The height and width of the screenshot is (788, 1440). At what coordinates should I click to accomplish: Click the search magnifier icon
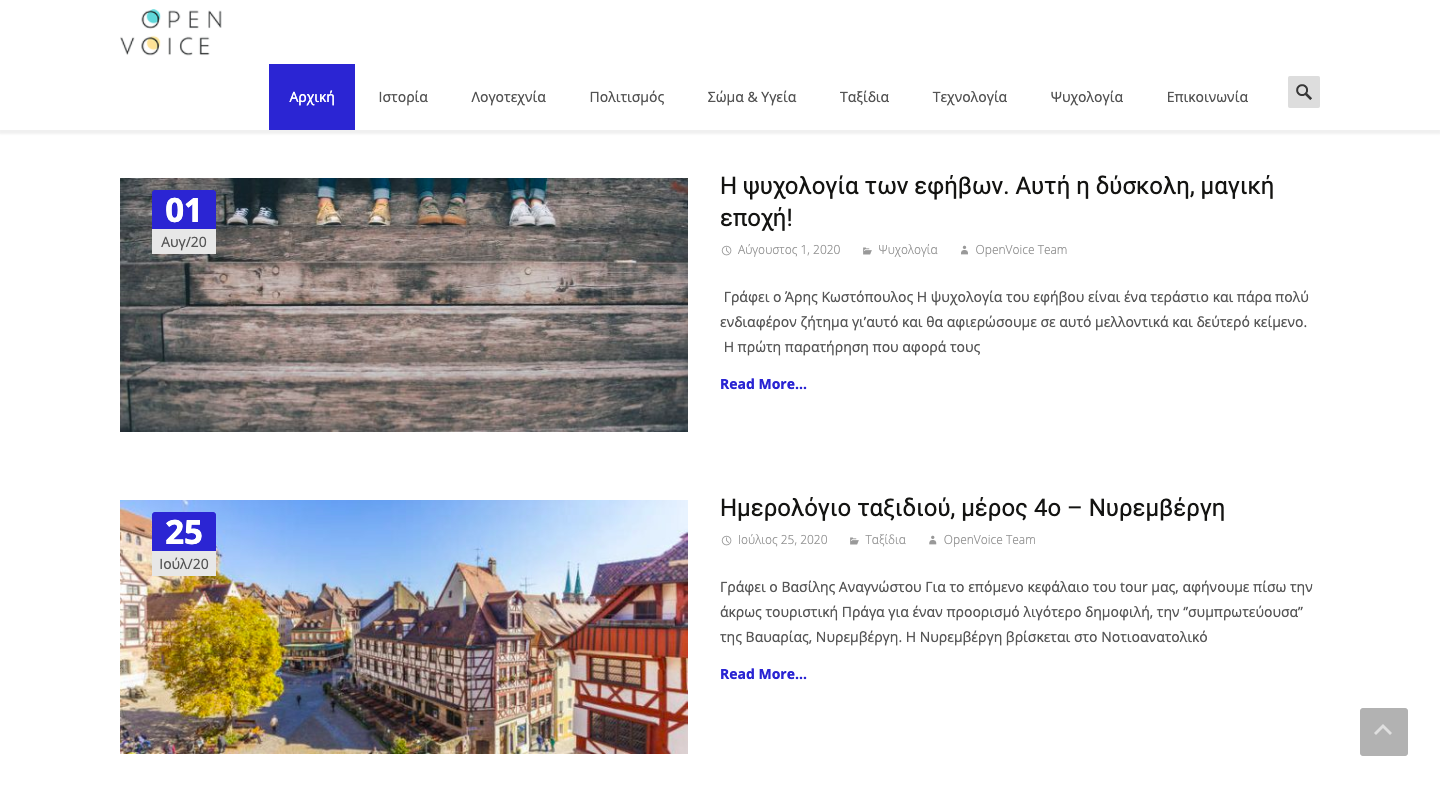[1303, 92]
